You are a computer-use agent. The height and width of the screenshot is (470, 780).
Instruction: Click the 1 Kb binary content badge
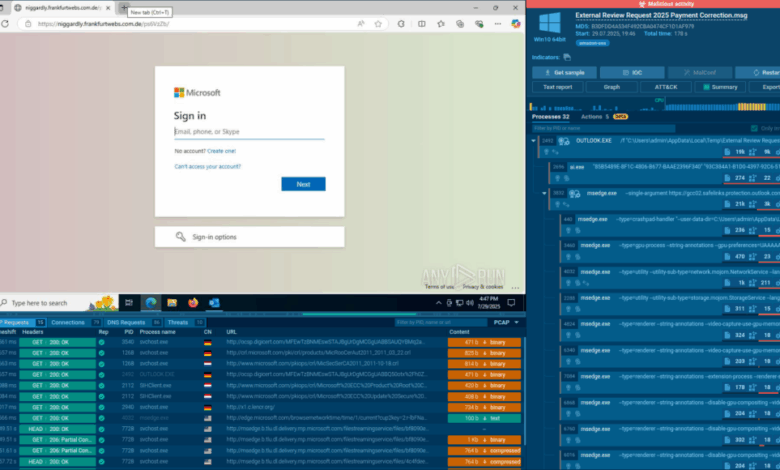[x=484, y=440]
